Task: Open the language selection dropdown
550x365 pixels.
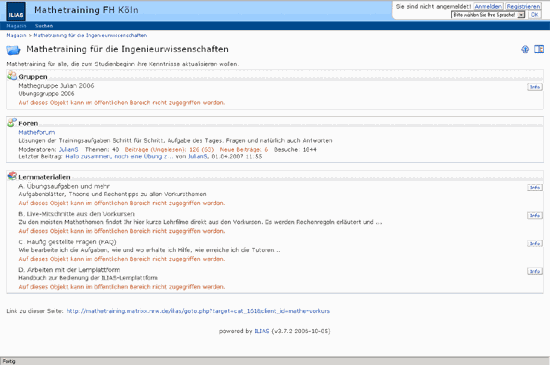Action: tap(488, 15)
